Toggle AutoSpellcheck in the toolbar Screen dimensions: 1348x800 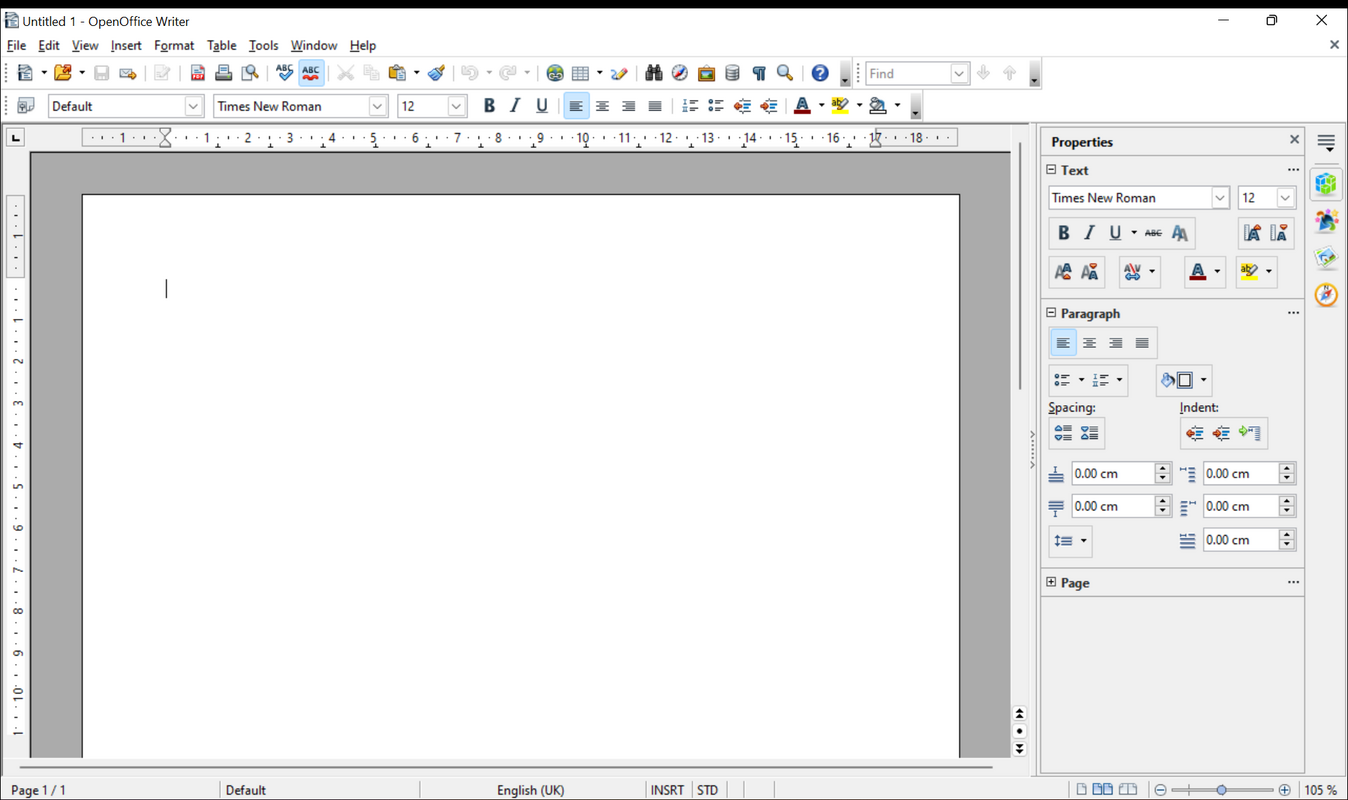click(311, 73)
